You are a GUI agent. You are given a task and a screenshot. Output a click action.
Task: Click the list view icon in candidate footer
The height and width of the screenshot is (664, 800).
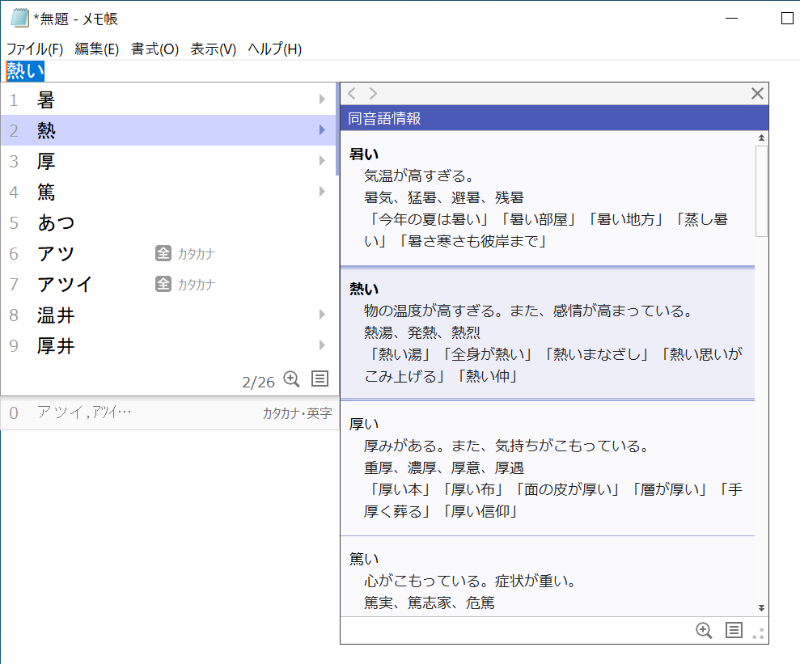[x=320, y=379]
